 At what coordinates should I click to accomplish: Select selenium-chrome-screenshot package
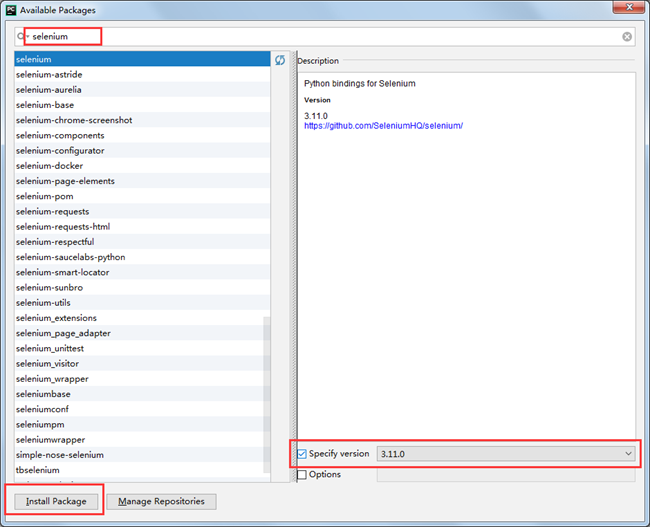tap(142, 120)
